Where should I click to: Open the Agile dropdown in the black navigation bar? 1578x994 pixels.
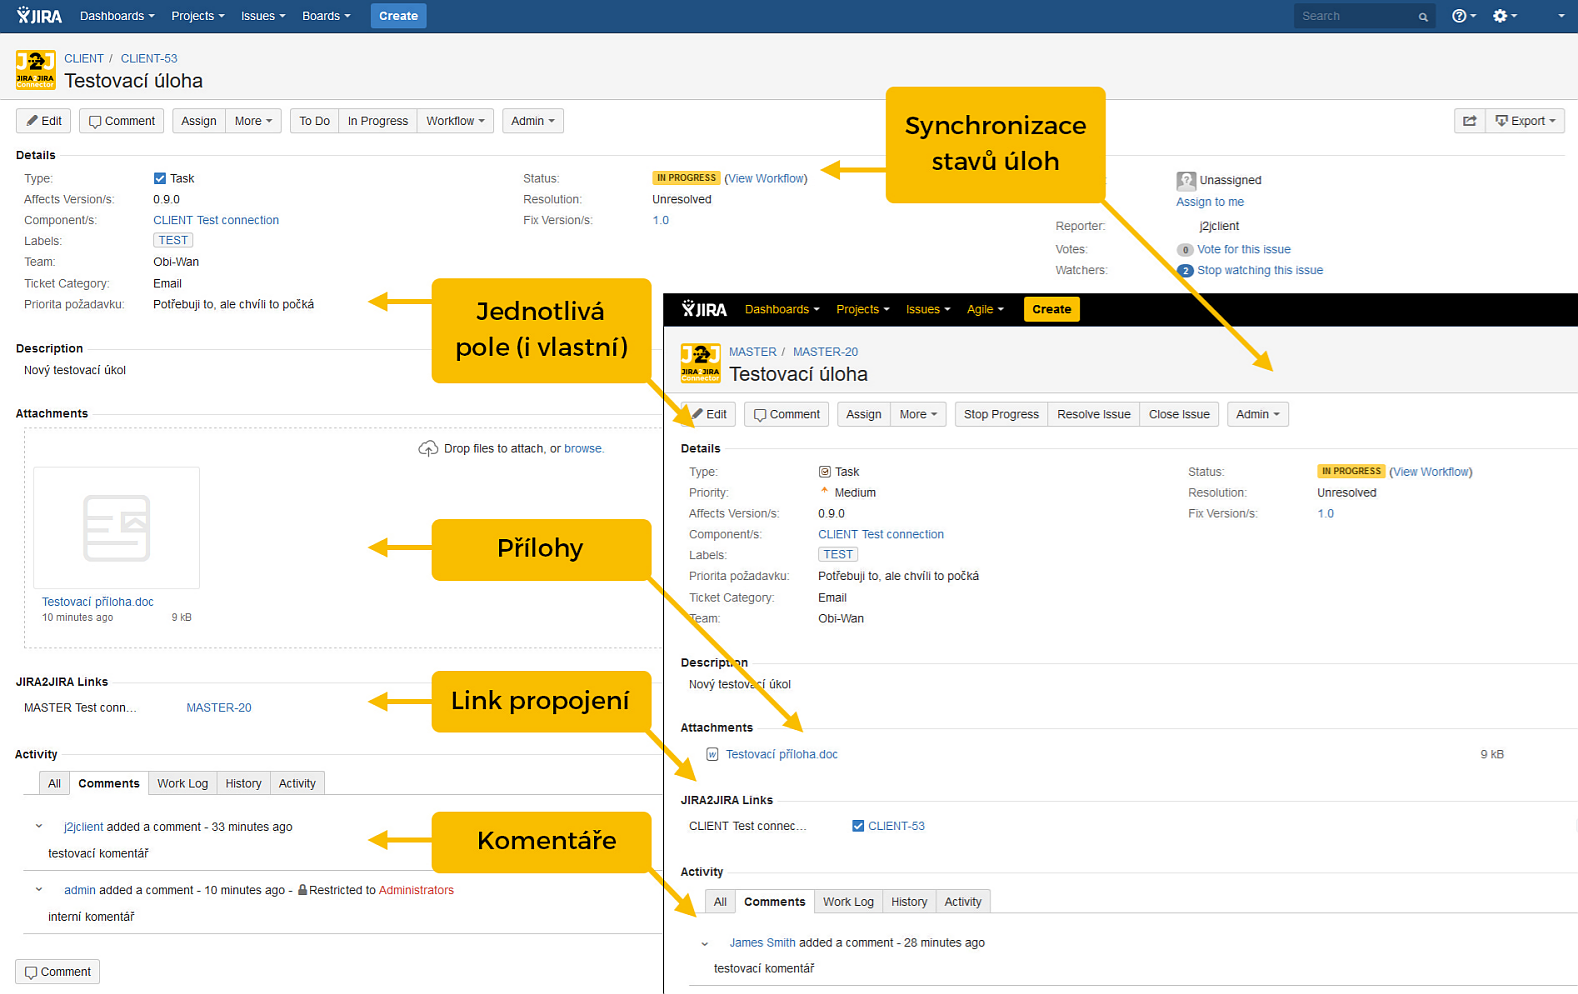985,309
